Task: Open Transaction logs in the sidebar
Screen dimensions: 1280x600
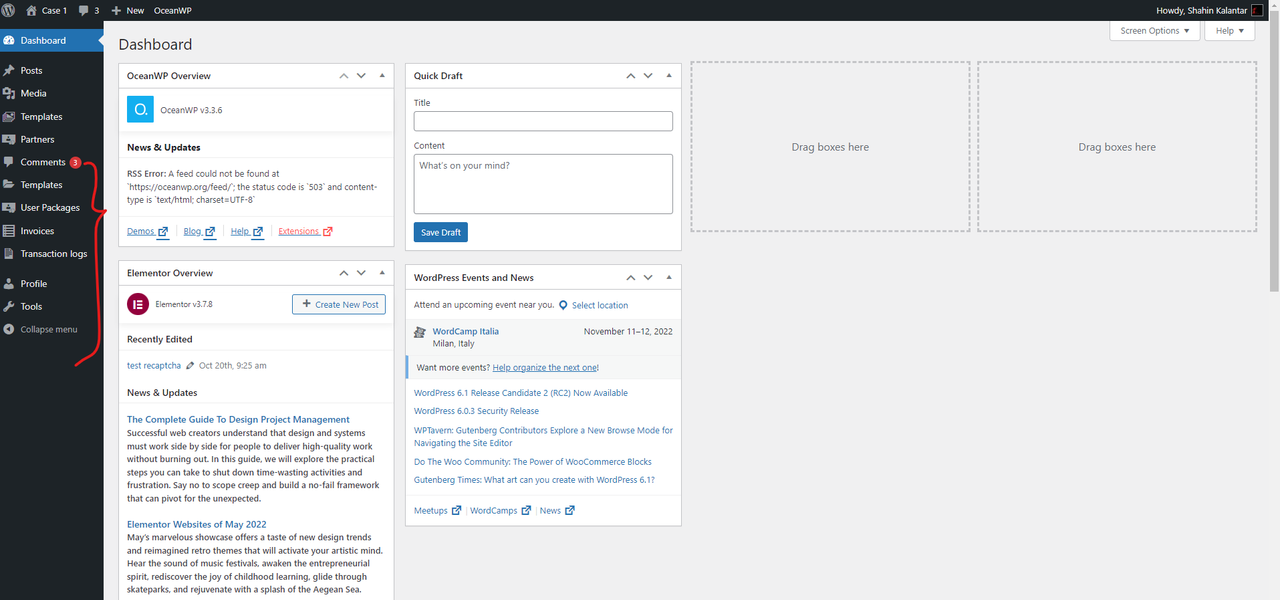Action: pos(51,254)
